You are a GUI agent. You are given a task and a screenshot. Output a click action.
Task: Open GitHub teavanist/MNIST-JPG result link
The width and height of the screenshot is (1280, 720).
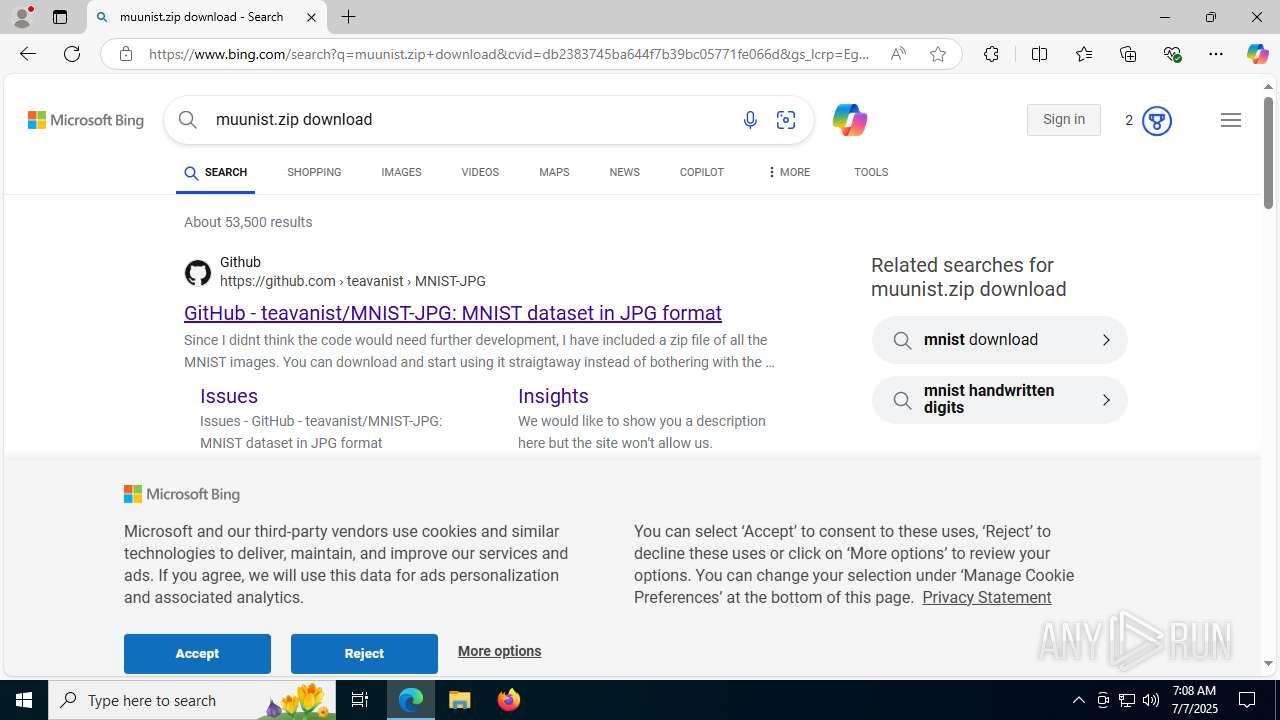453,313
